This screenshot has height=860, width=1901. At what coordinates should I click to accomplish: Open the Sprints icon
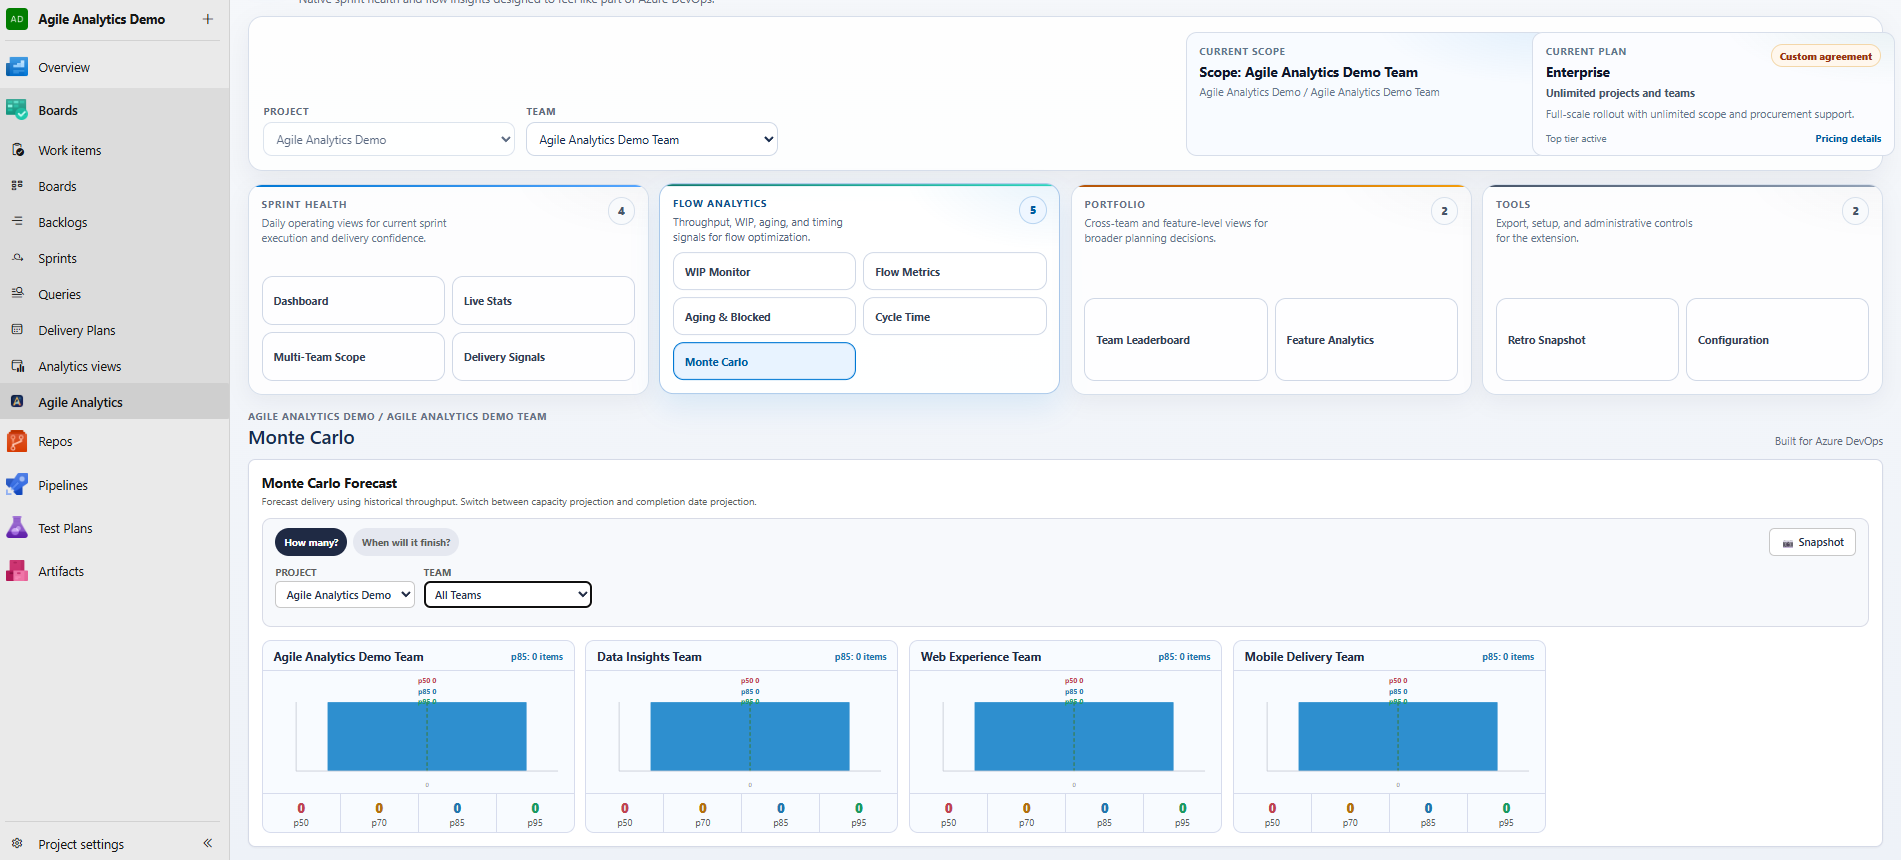(x=17, y=258)
